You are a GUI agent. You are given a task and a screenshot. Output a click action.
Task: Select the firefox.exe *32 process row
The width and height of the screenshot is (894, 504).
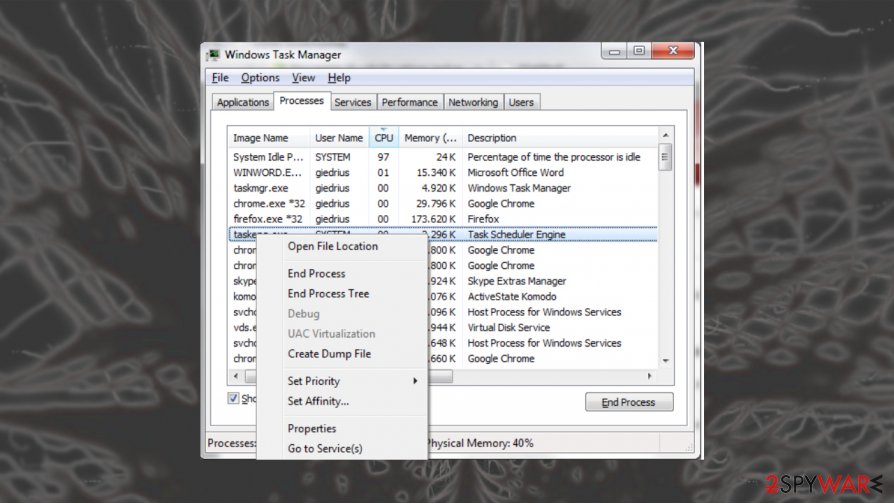(x=443, y=219)
